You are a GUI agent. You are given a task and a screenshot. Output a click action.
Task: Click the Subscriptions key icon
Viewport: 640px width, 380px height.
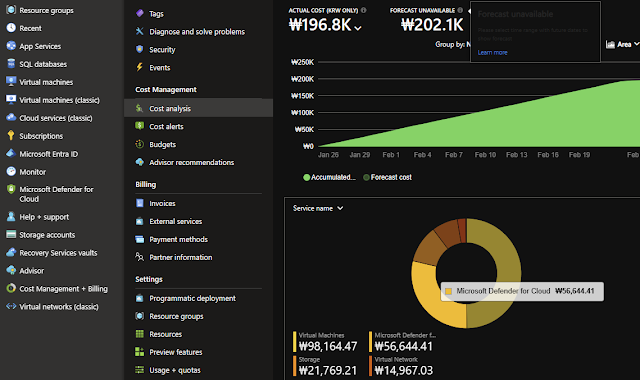pos(11,136)
